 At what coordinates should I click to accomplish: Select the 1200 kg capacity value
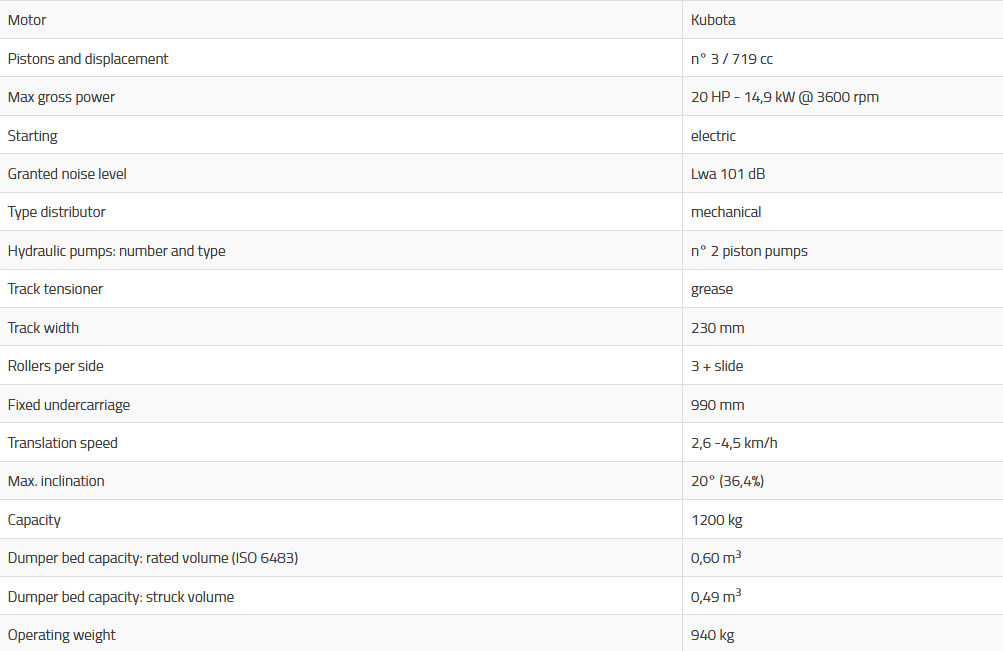[716, 520]
